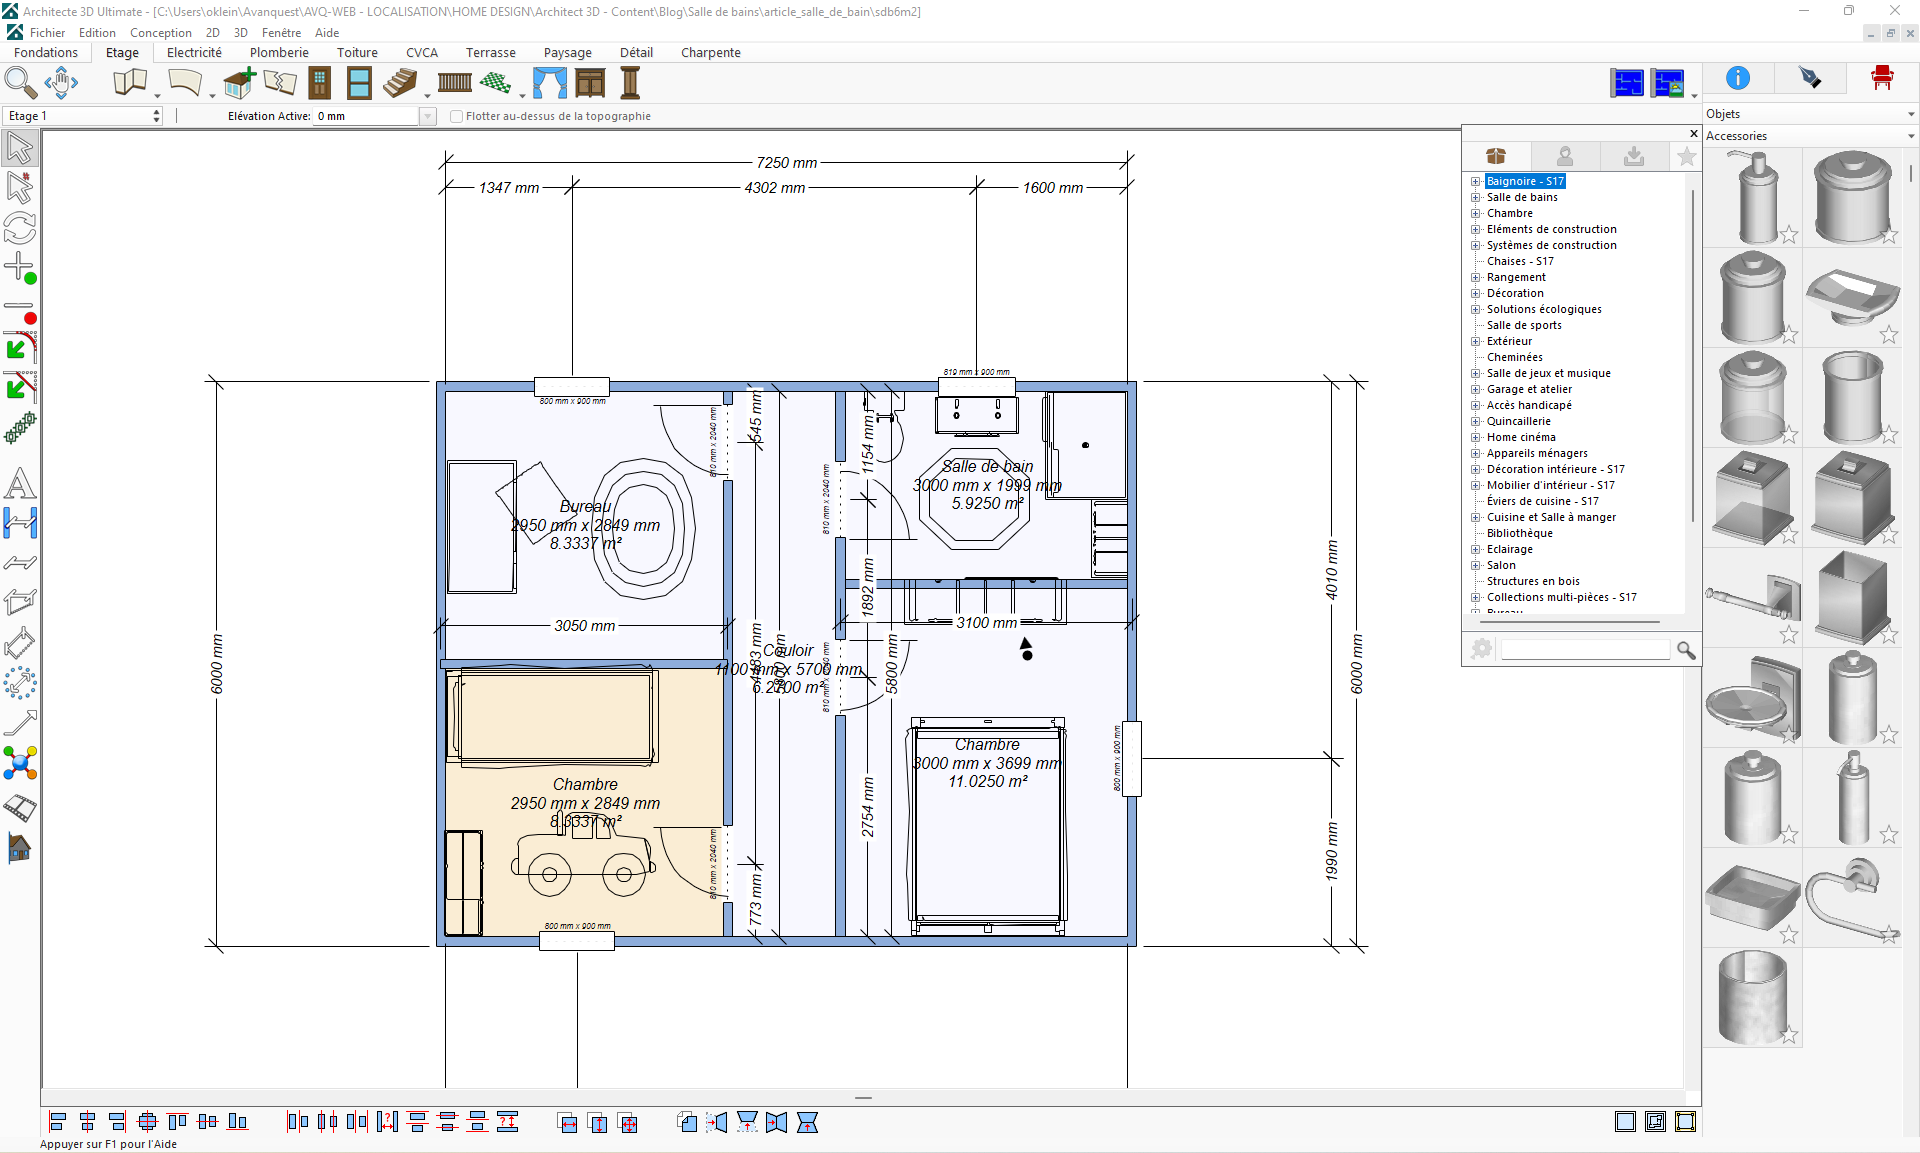1920x1153 pixels.
Task: Favorite the soap dispenser accessory star
Action: tap(1789, 235)
